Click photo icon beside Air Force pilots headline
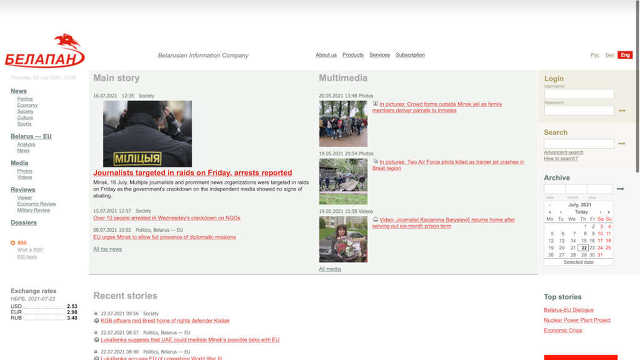 point(376,162)
